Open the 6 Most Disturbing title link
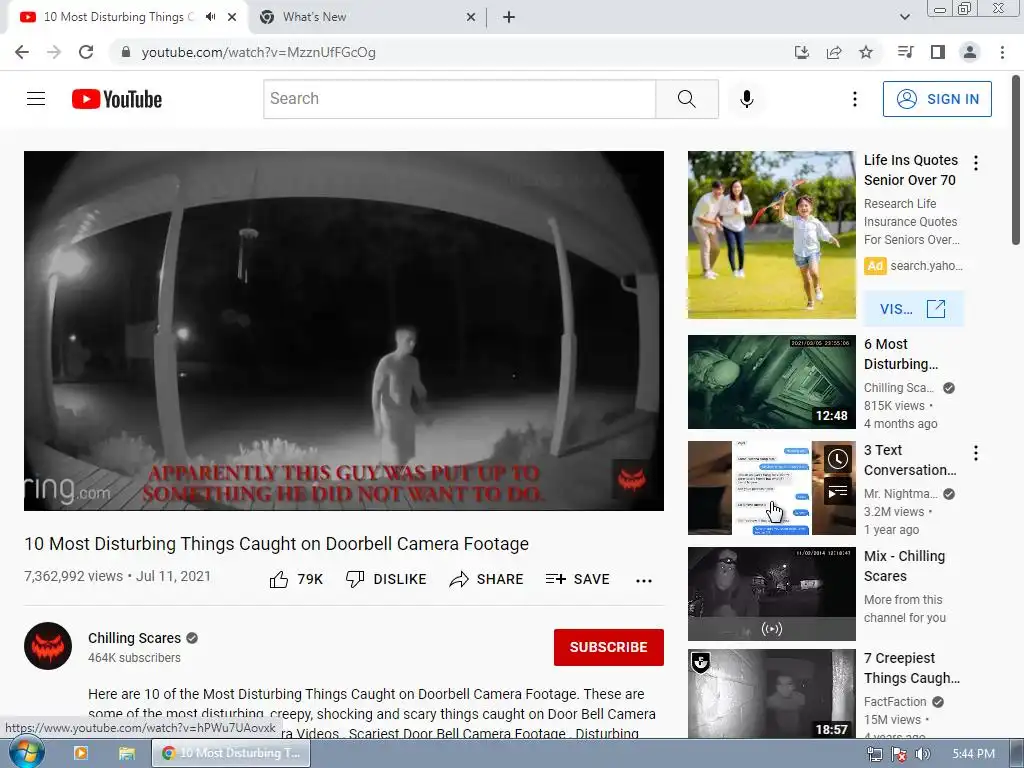The height and width of the screenshot is (768, 1024). (x=901, y=354)
